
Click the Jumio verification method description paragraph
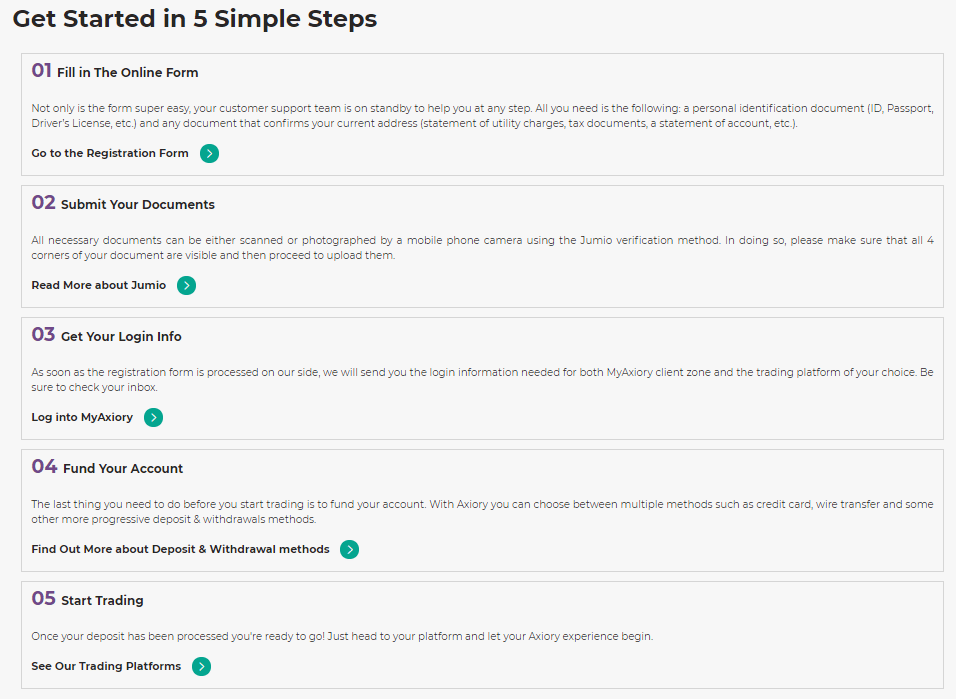point(482,248)
